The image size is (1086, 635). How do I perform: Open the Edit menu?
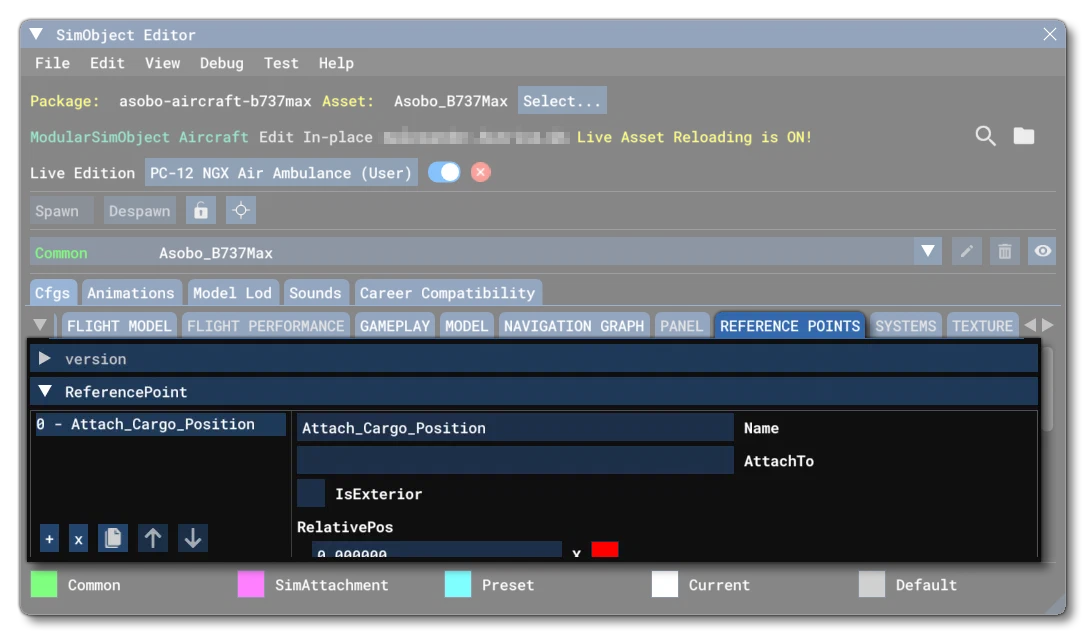point(107,63)
